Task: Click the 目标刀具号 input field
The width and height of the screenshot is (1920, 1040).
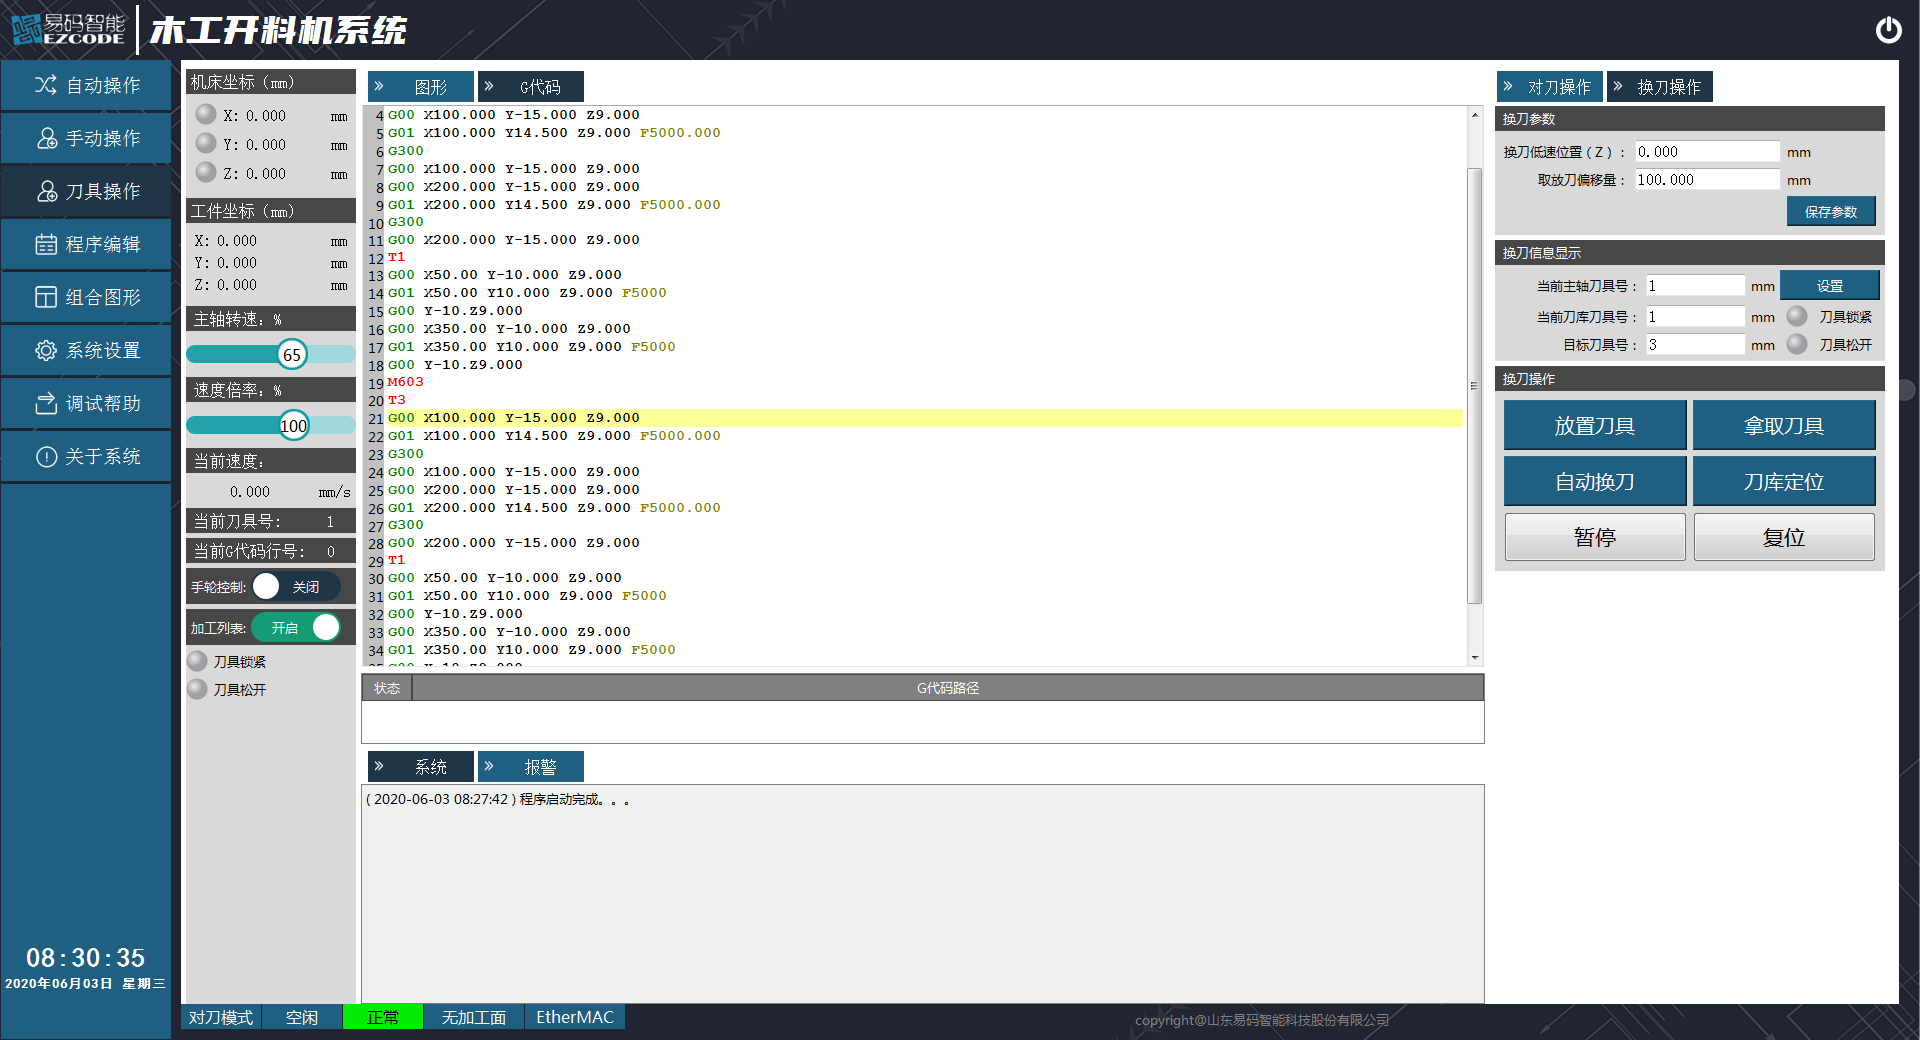Action: pos(1694,345)
